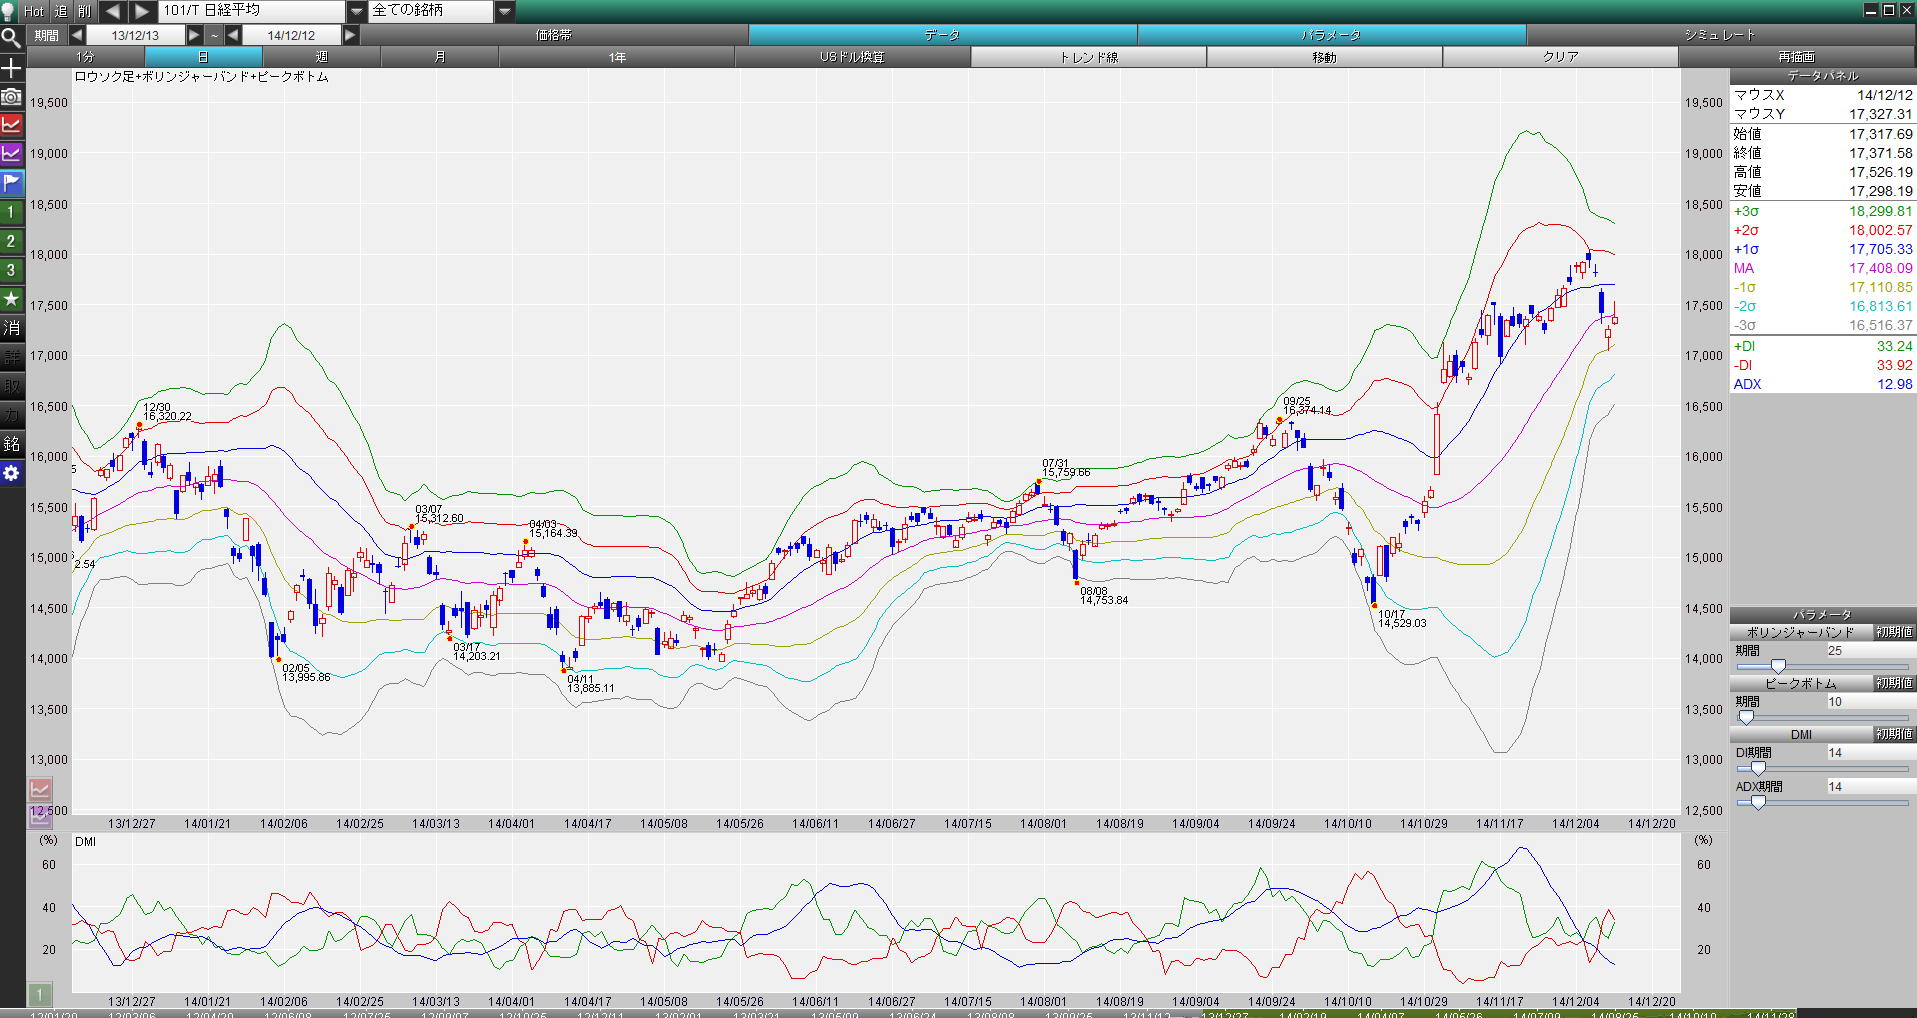Select the purple line chart icon
The width and height of the screenshot is (1917, 1018).
(x=11, y=154)
